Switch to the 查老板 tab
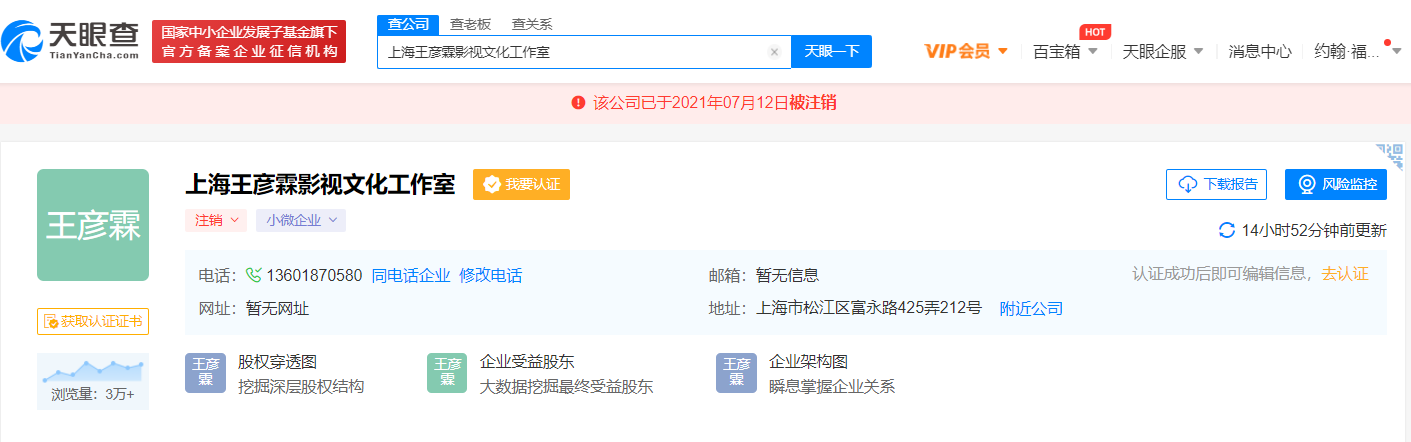This screenshot has height=442, width=1411. tap(470, 24)
